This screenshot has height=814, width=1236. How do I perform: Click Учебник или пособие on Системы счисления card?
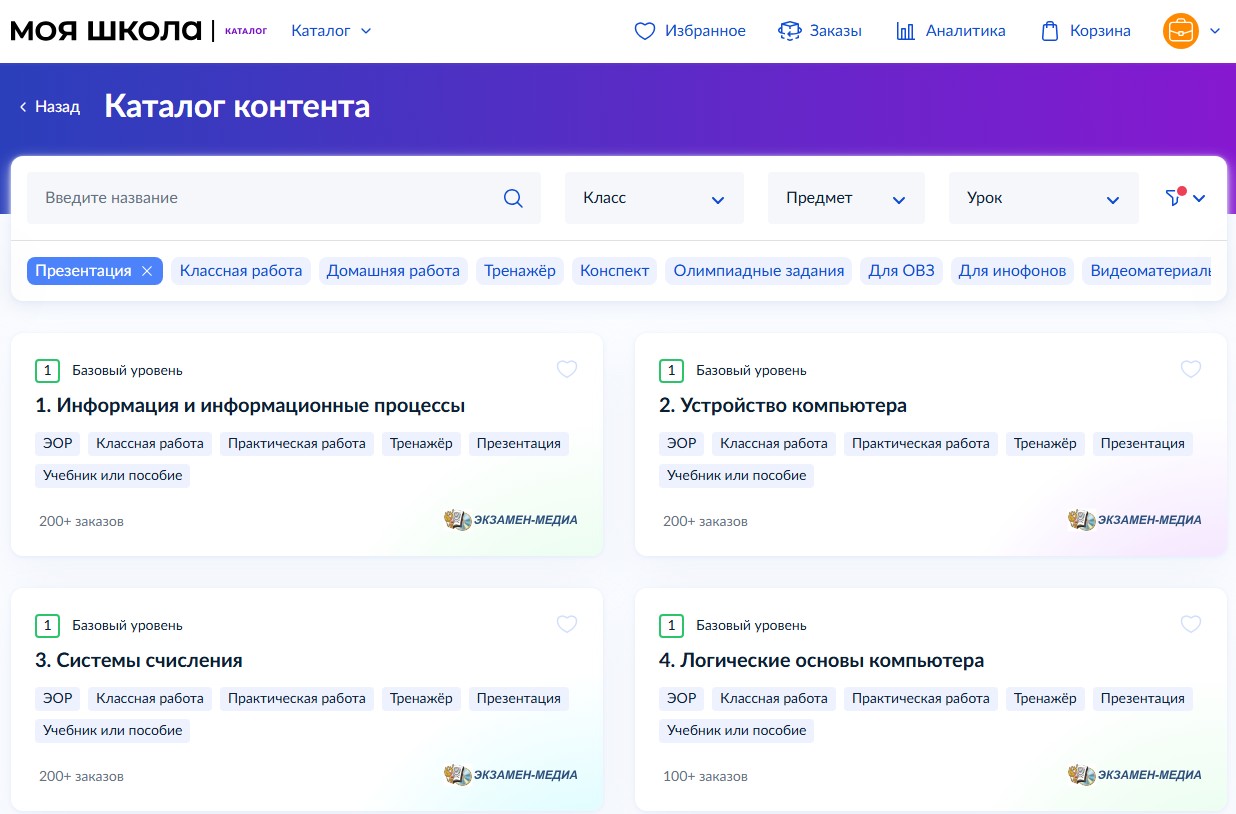coord(112,731)
